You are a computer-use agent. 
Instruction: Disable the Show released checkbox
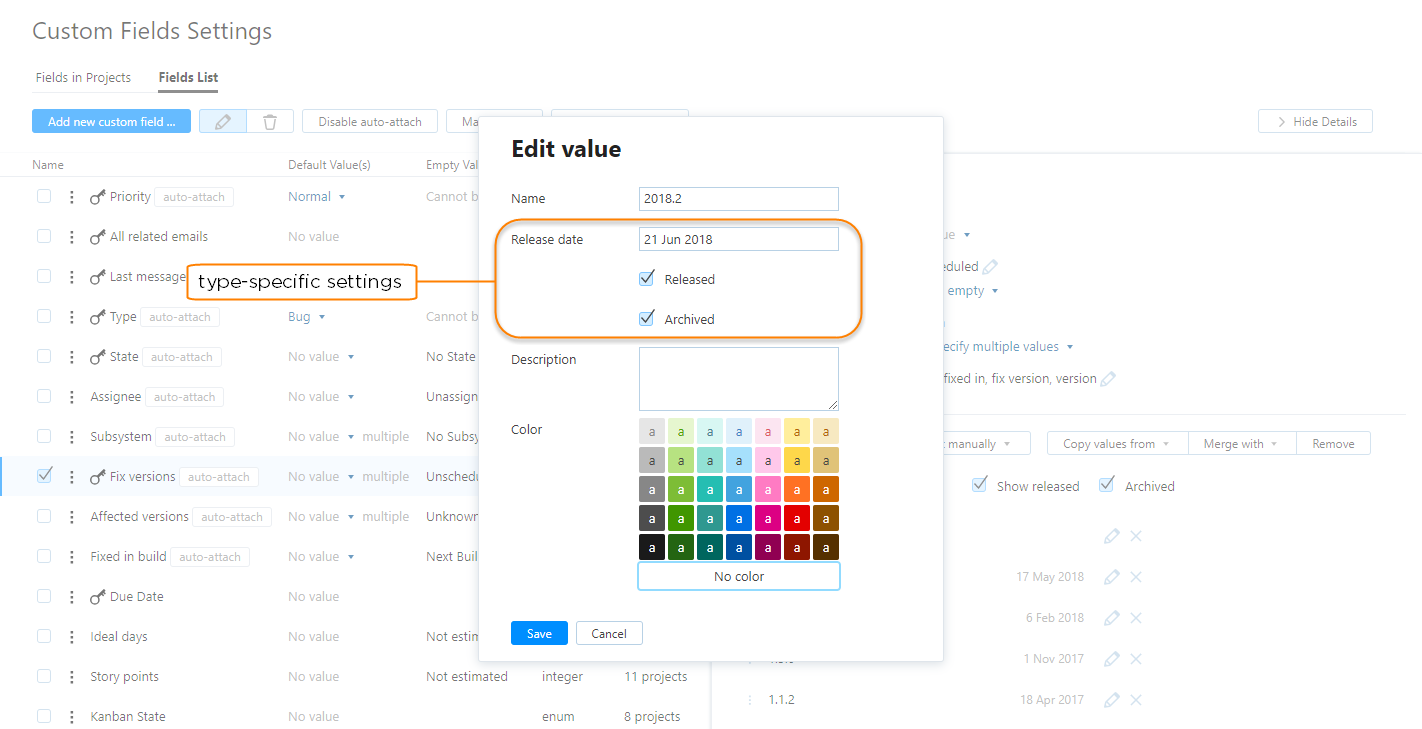pyautogui.click(x=979, y=484)
